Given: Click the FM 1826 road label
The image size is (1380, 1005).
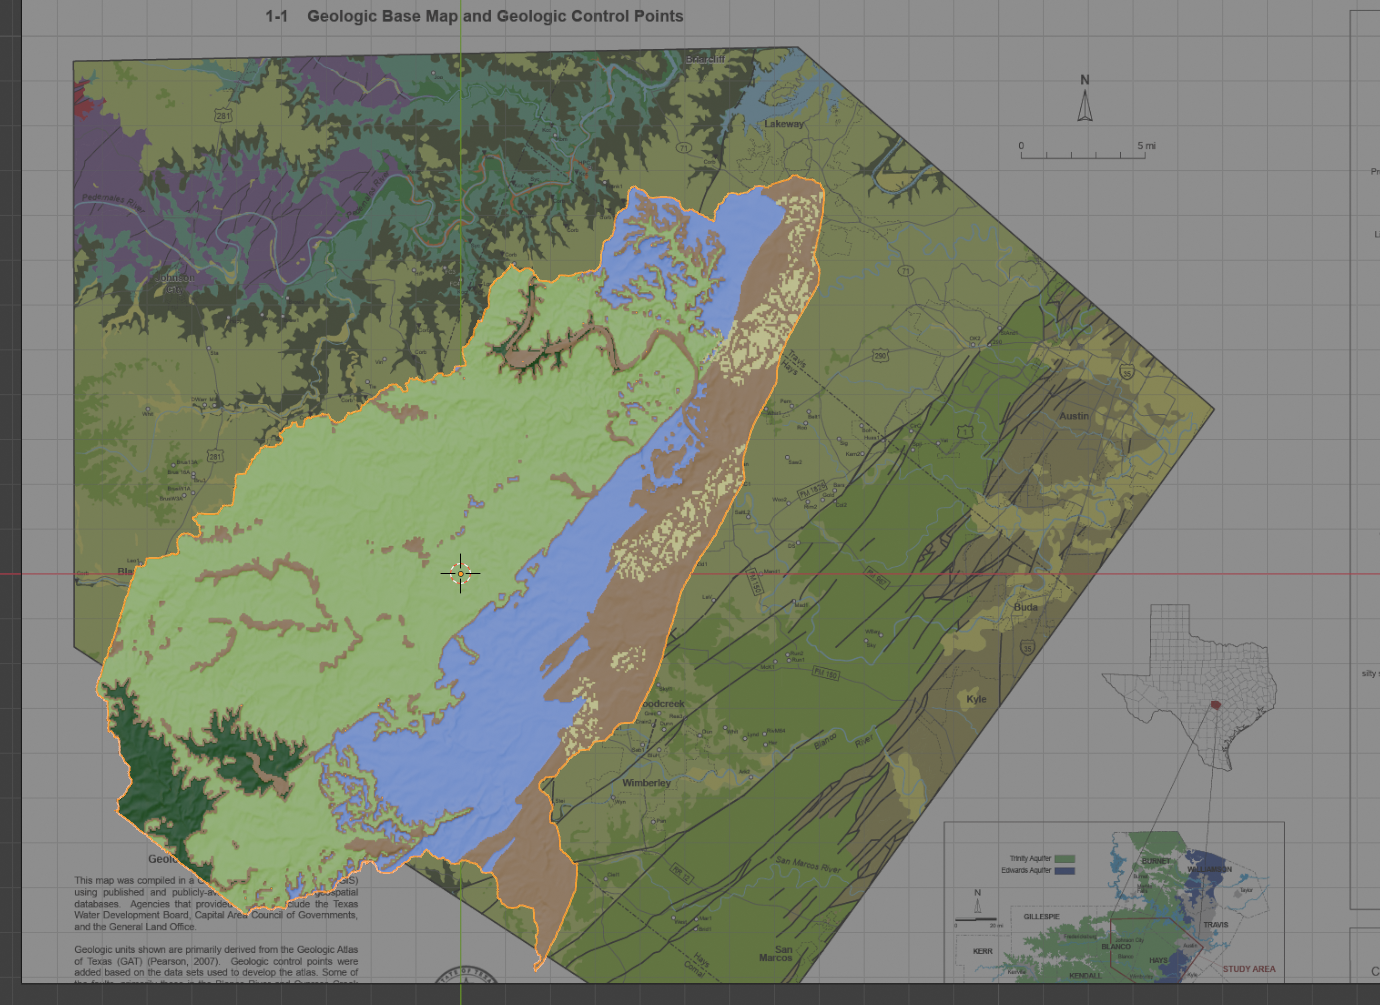Looking at the screenshot, I should click(812, 491).
